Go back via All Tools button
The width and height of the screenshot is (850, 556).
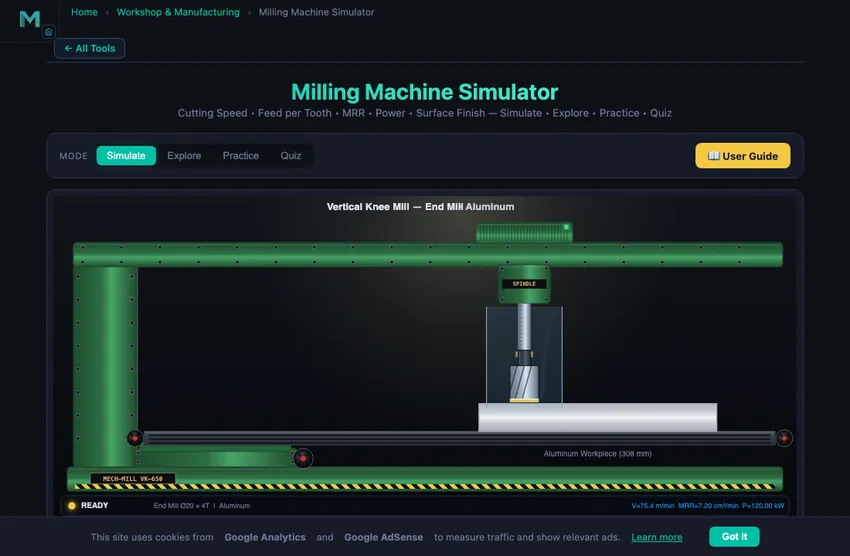pos(89,48)
